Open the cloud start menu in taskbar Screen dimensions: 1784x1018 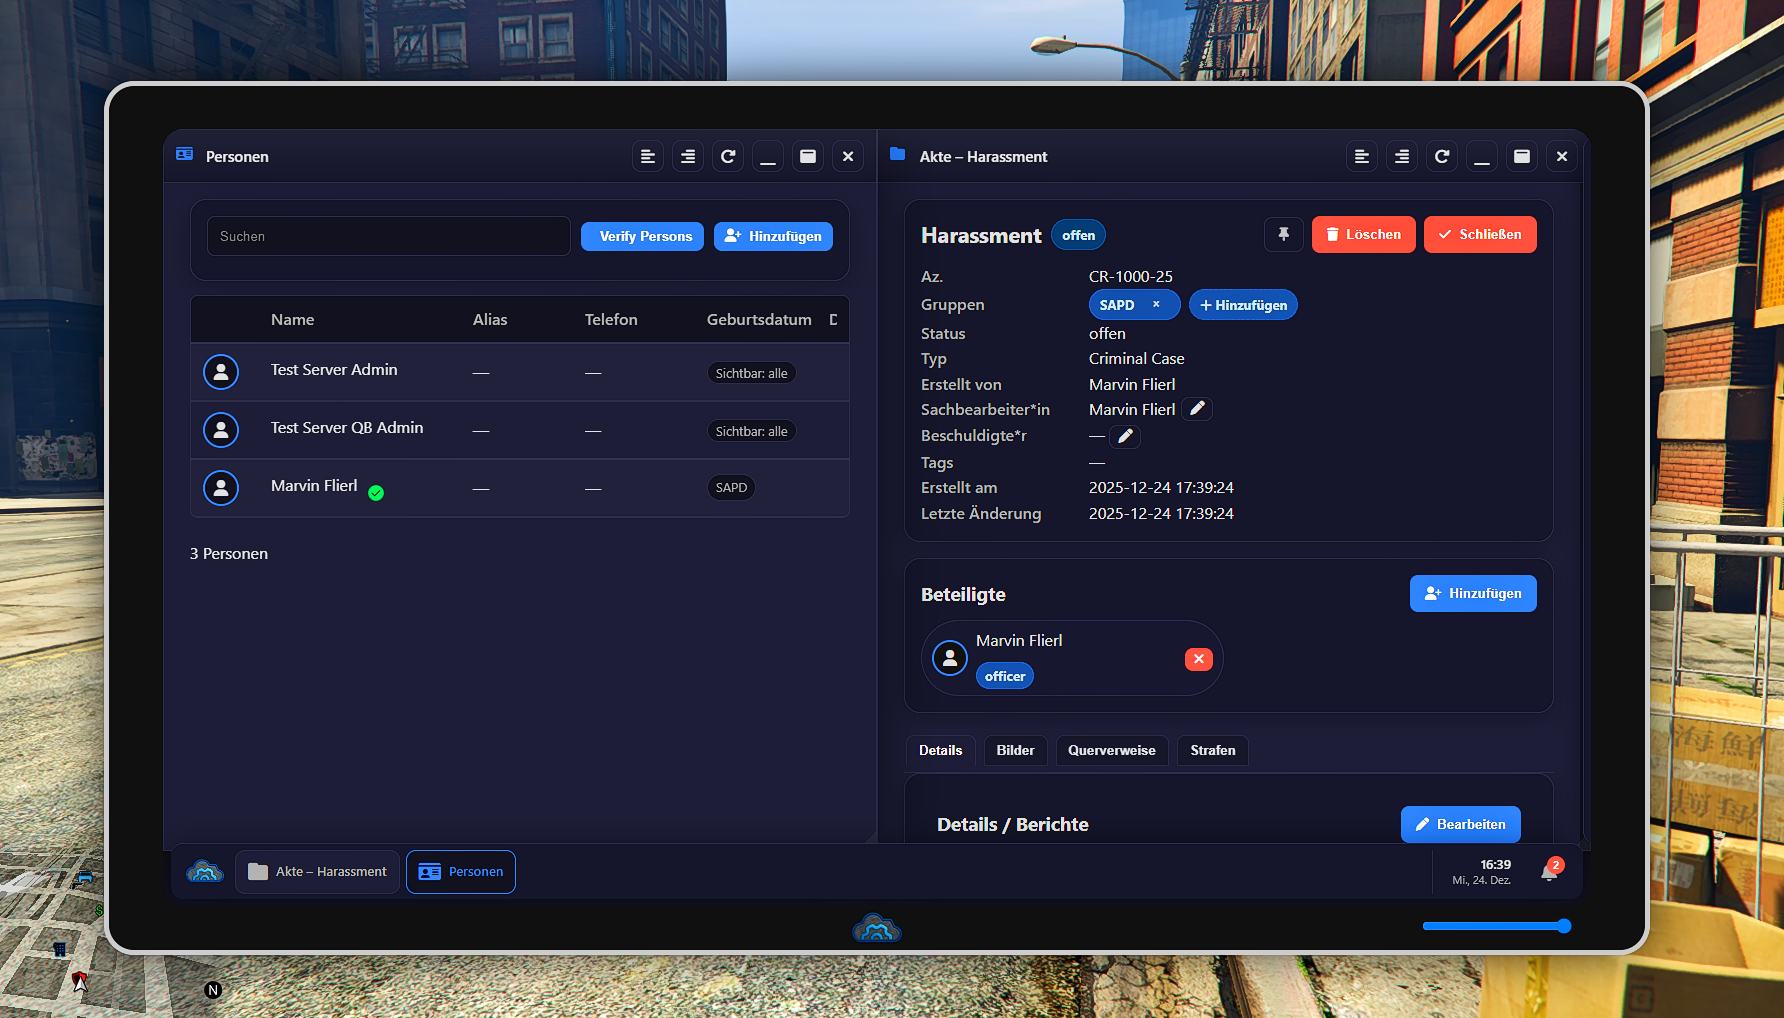click(x=205, y=872)
